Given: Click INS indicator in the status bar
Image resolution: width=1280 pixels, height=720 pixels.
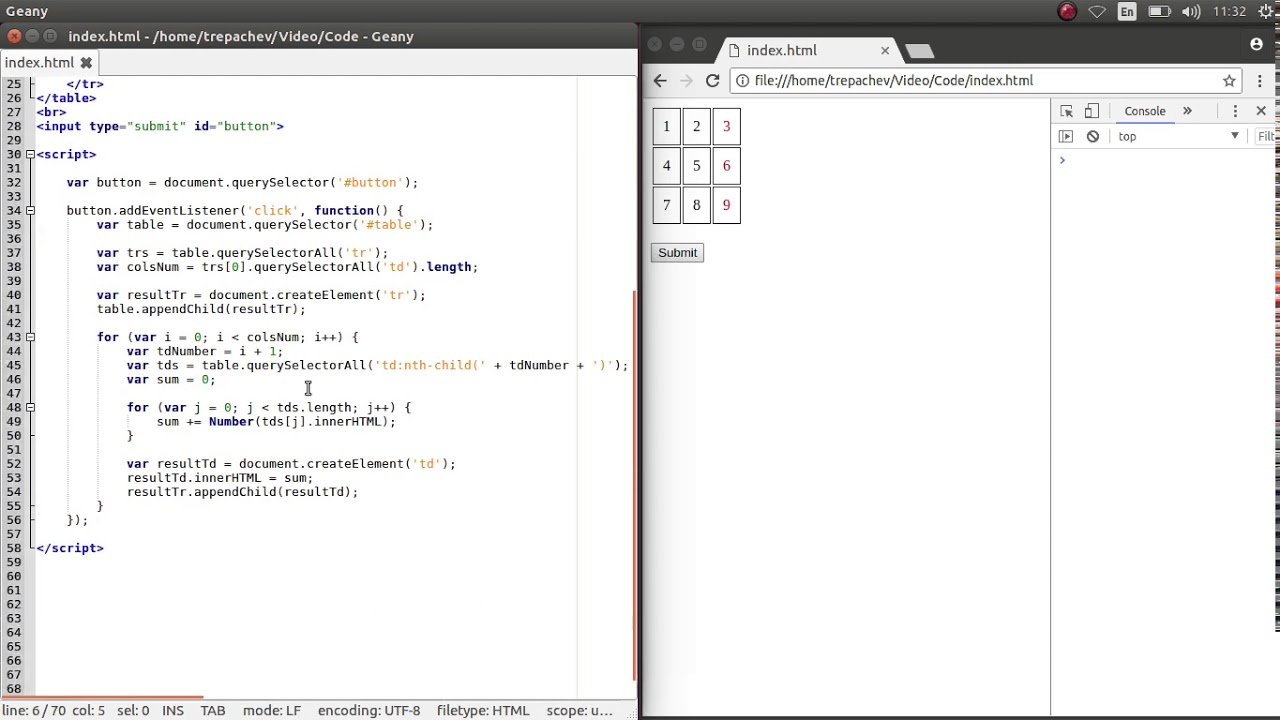Looking at the screenshot, I should pos(173,710).
